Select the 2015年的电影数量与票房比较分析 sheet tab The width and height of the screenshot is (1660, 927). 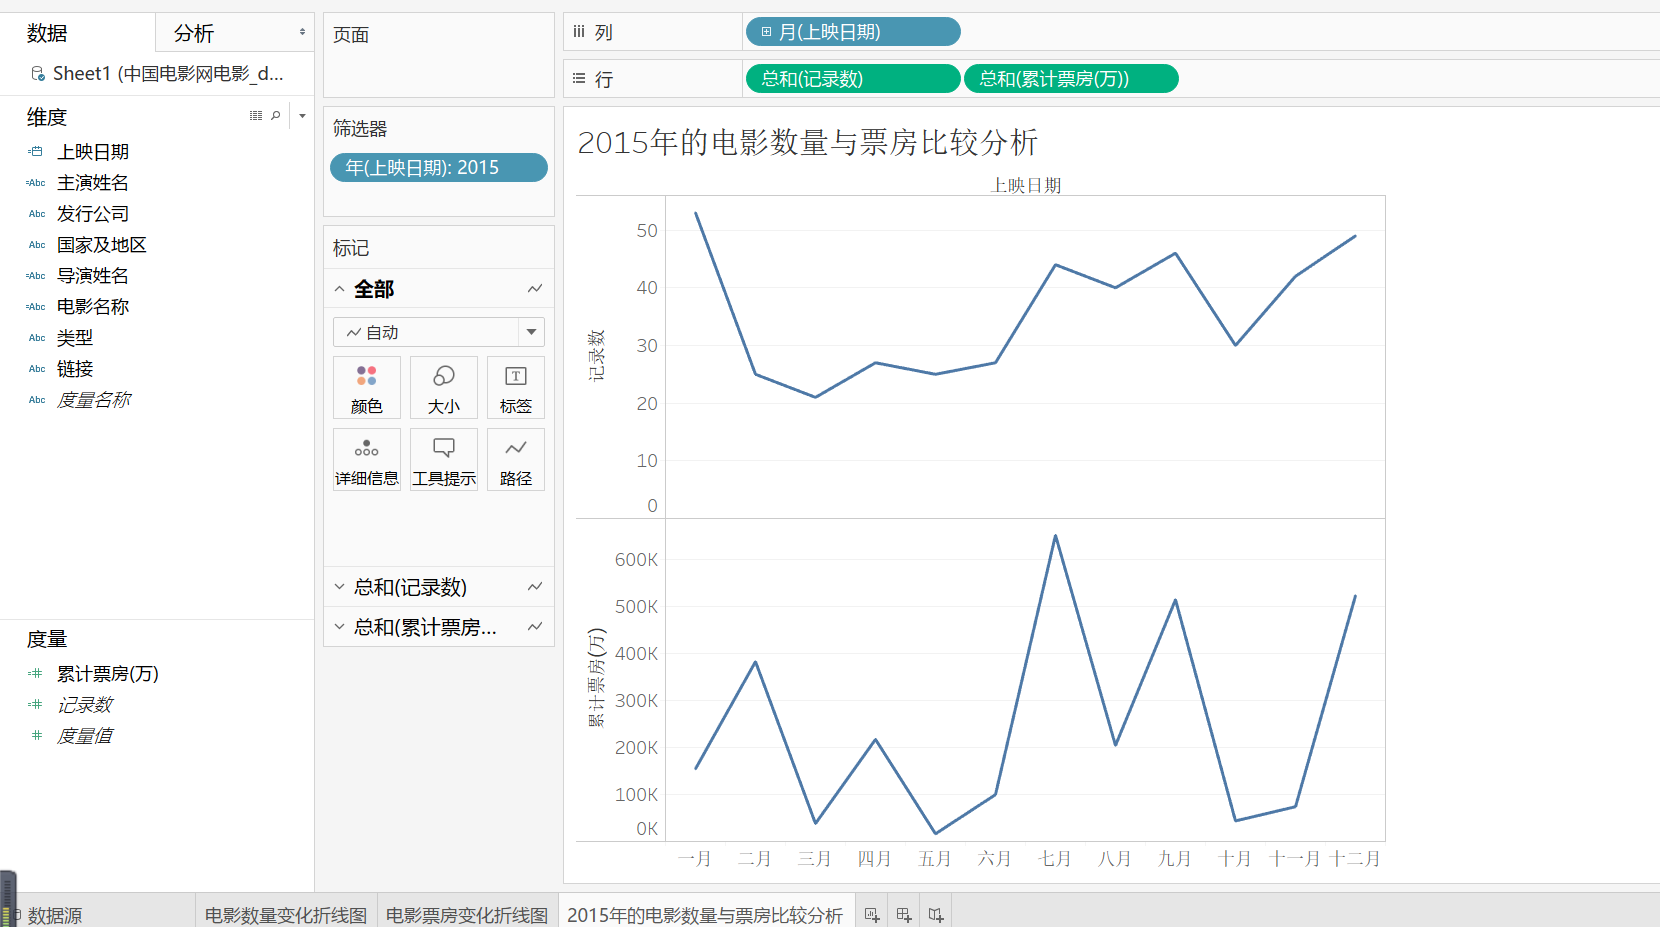point(705,915)
